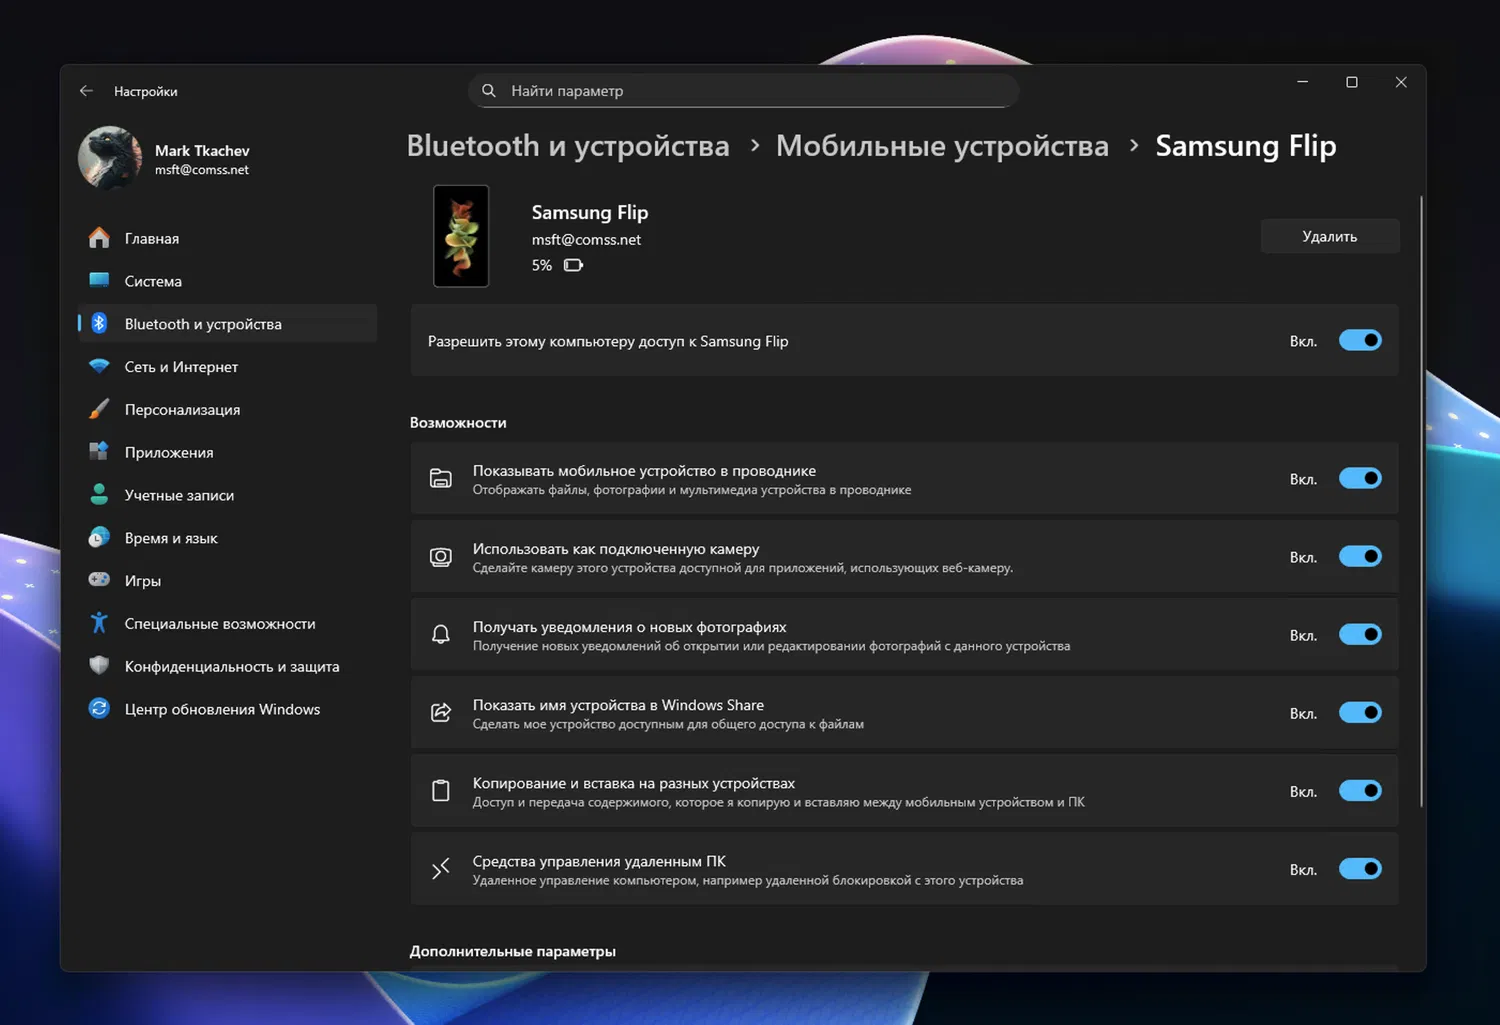
Task: Click the folder icon next to проводник setting
Action: click(x=440, y=478)
